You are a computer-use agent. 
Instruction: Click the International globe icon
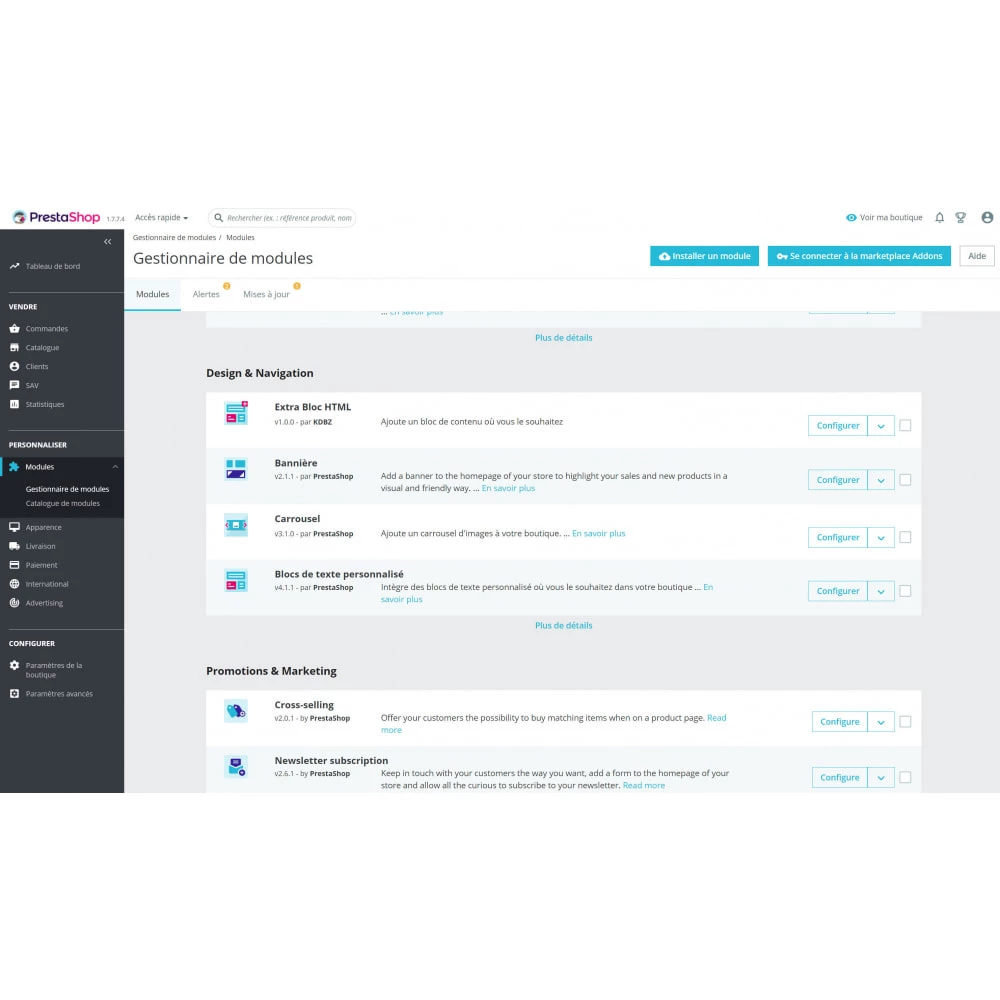15,584
